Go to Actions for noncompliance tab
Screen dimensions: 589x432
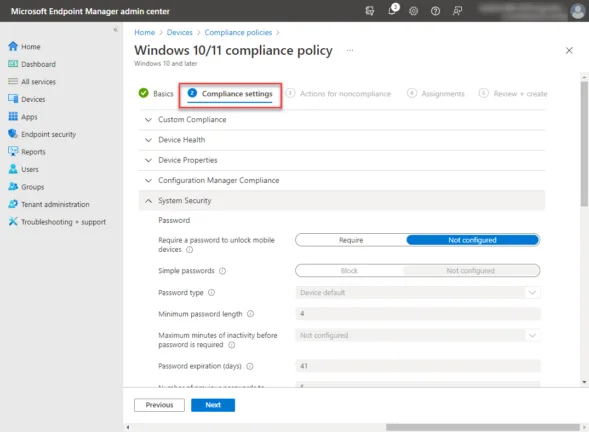(x=338, y=94)
